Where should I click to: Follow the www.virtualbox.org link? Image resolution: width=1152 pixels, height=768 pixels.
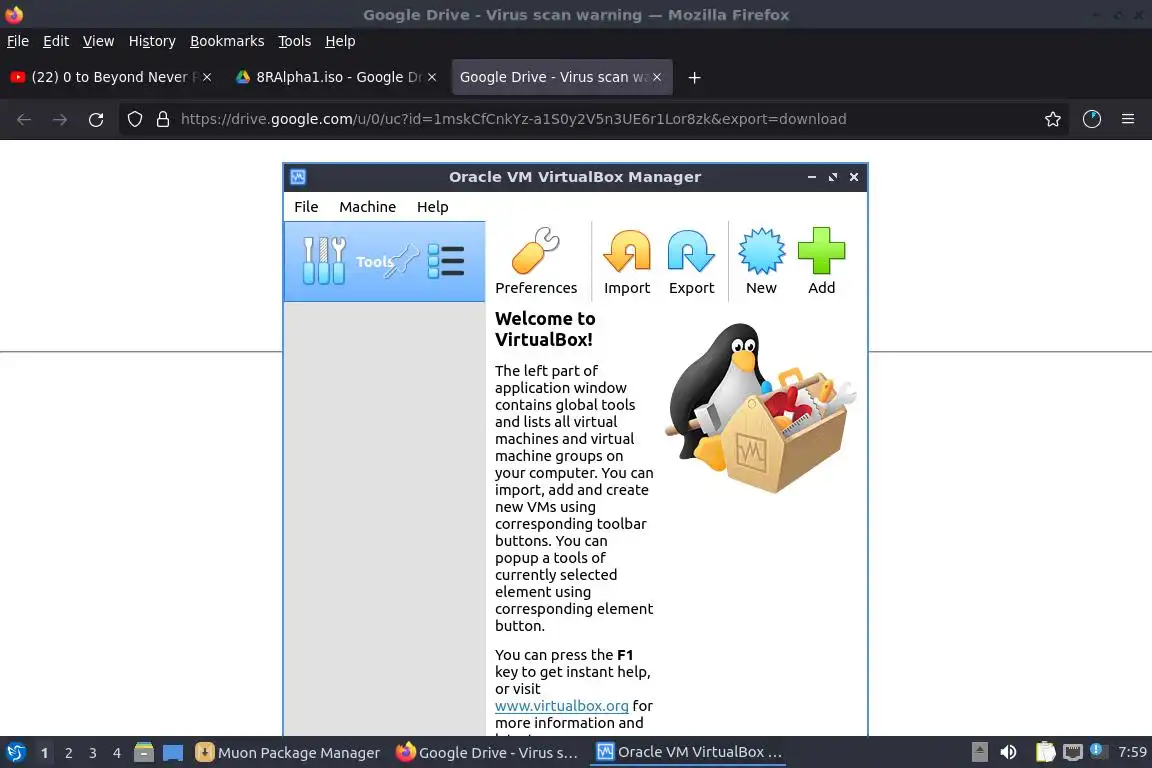tap(561, 706)
